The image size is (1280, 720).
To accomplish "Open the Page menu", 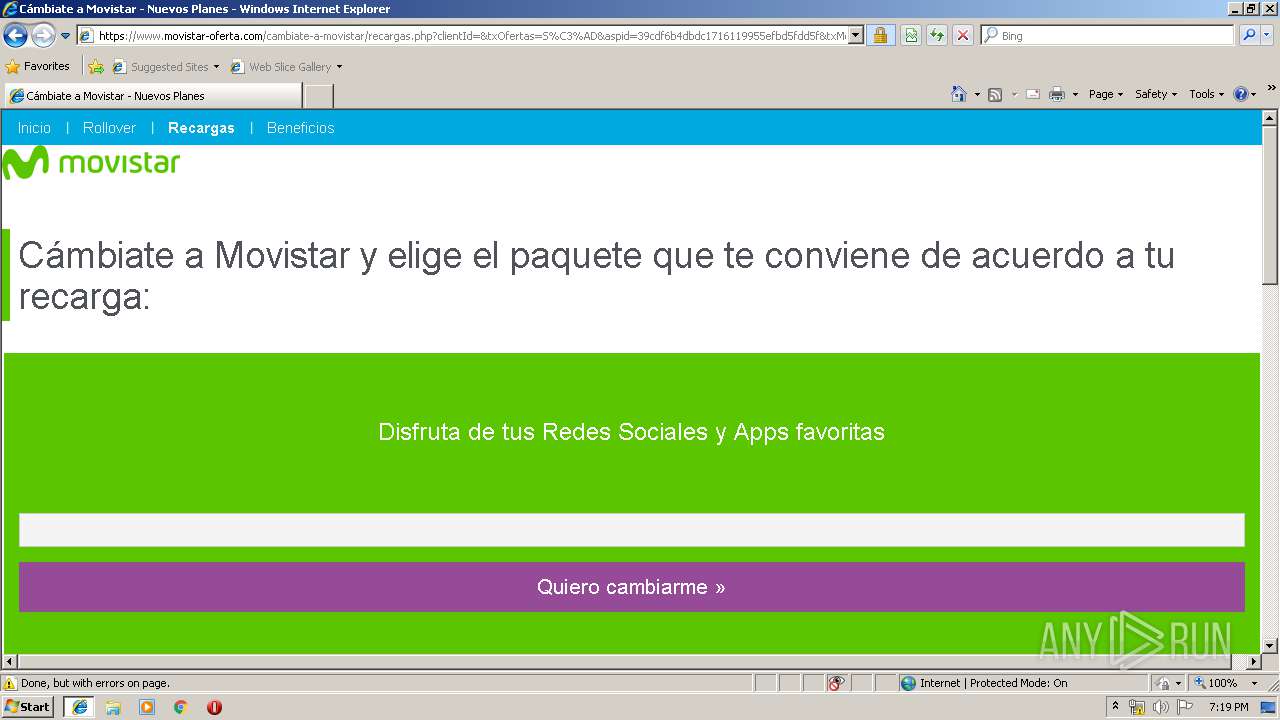I will click(x=1105, y=94).
